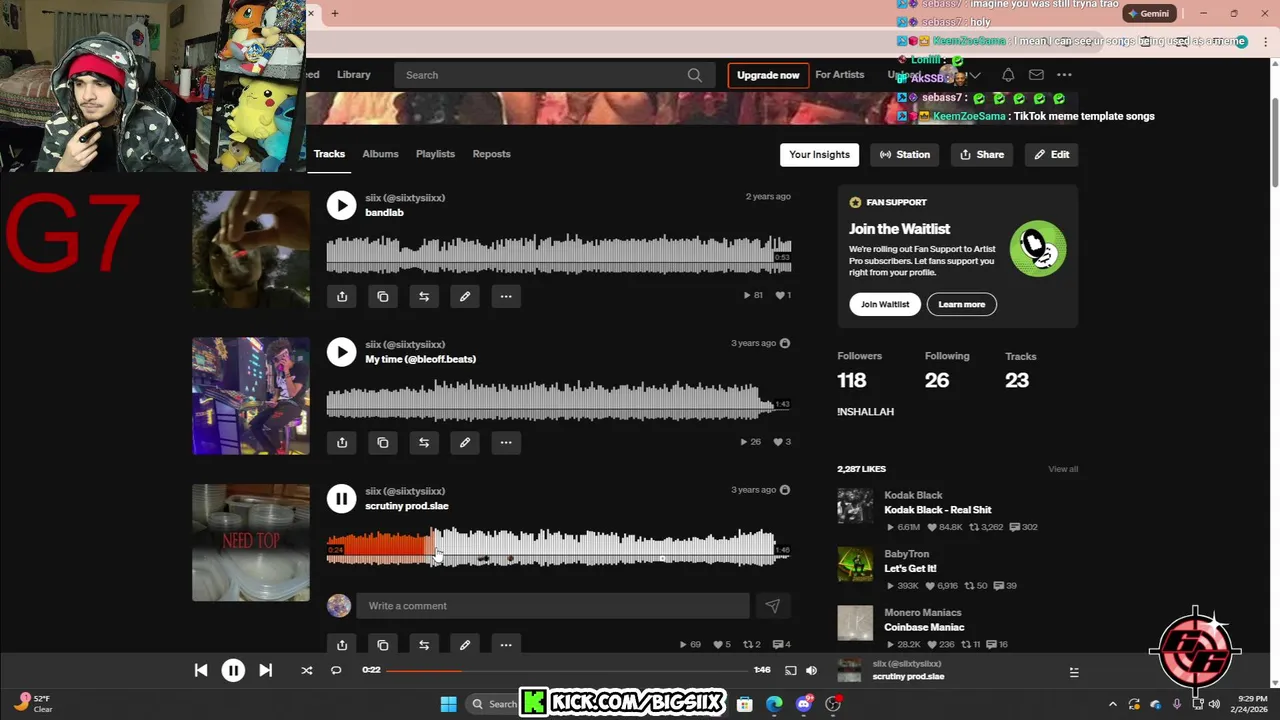This screenshot has height=720, width=1280.
Task: Open profile avatar dropdown chevron in header
Action: tap(975, 76)
